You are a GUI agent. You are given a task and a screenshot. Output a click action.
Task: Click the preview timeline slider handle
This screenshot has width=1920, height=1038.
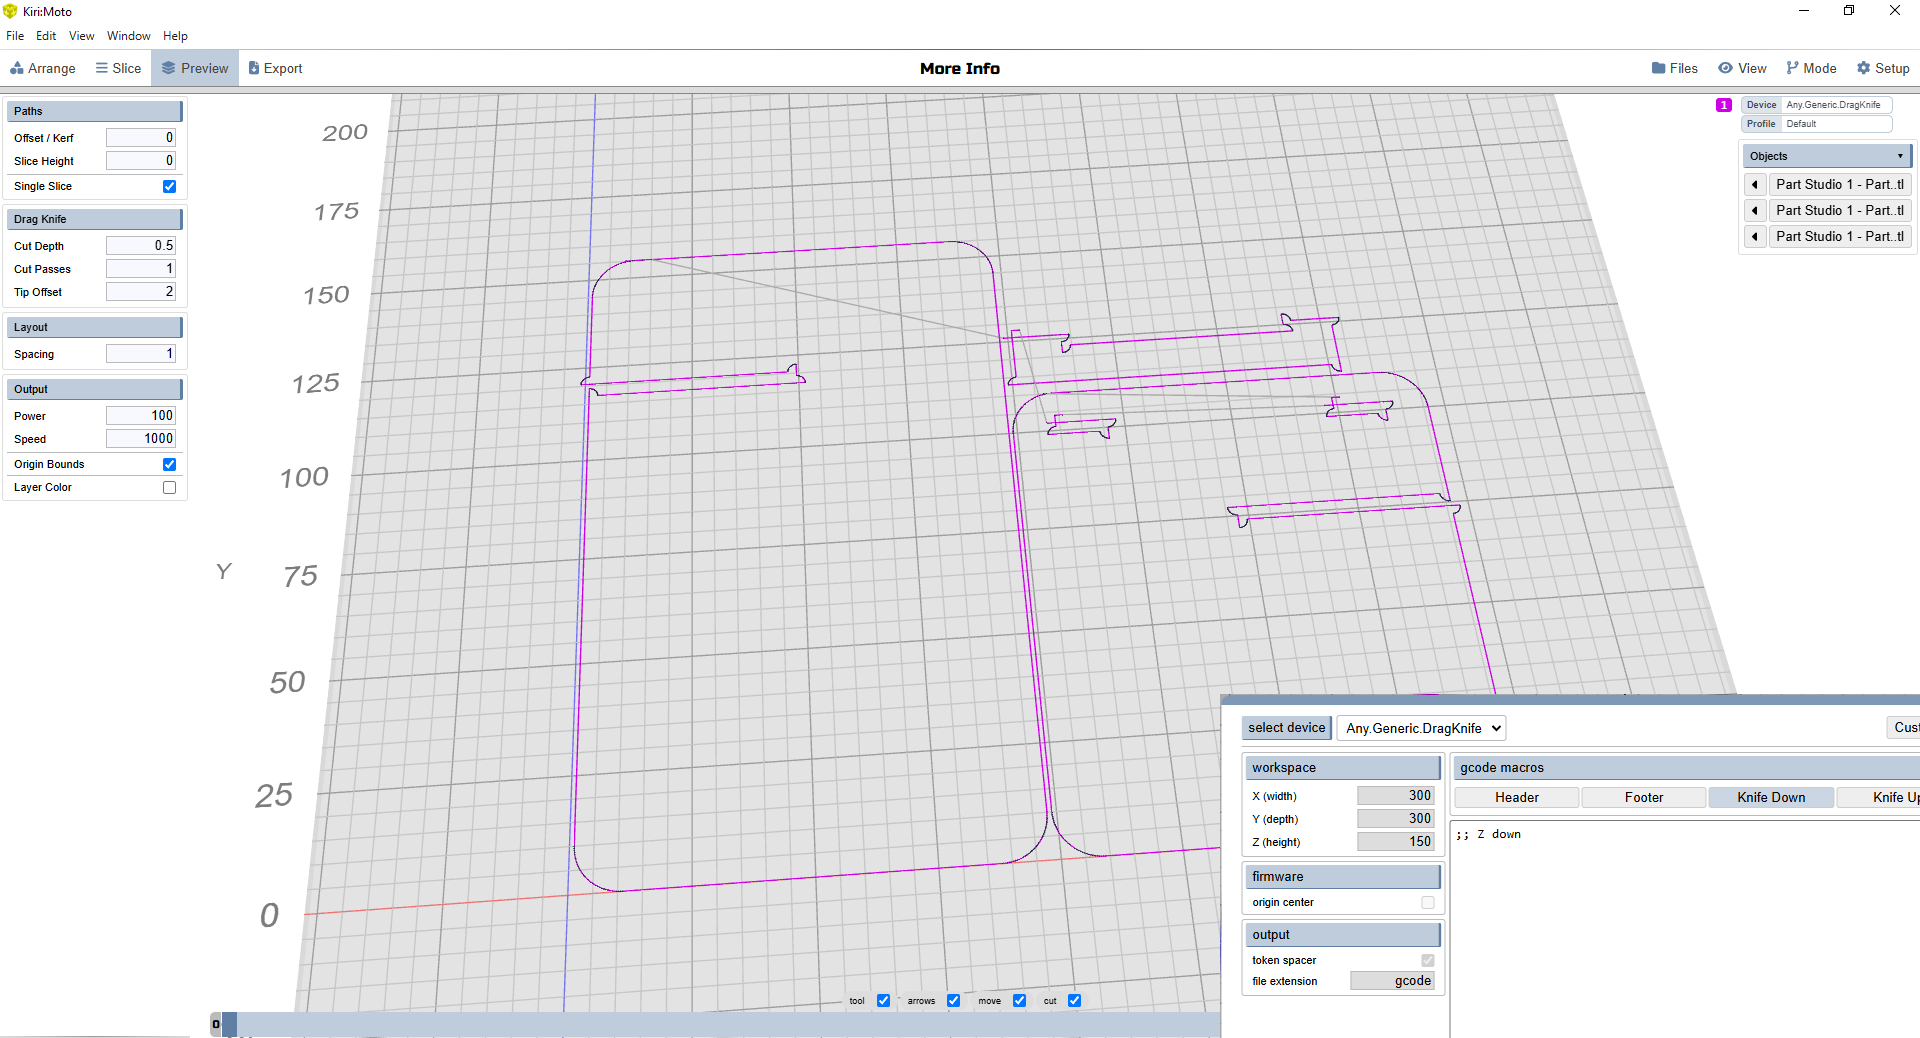(229, 1024)
